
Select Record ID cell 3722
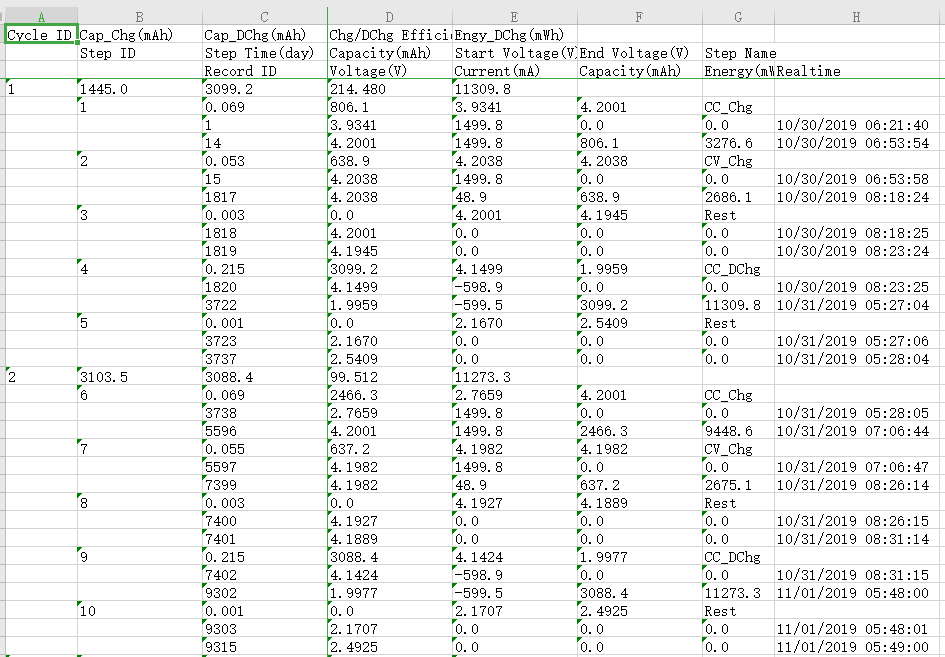coord(265,305)
